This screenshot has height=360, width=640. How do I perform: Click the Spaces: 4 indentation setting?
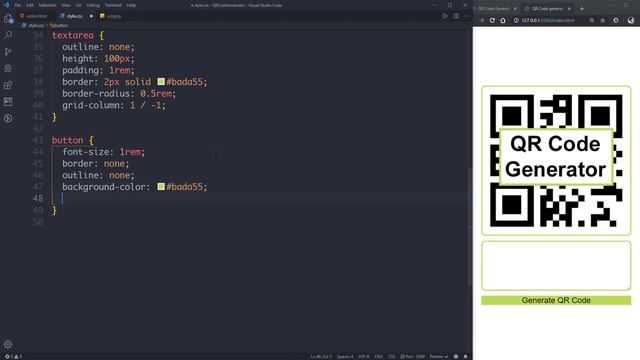(x=345, y=356)
